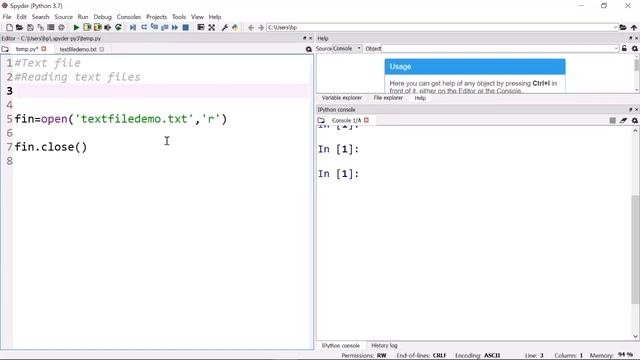Switch to textfiledemo.txt editor tab

(x=78, y=49)
